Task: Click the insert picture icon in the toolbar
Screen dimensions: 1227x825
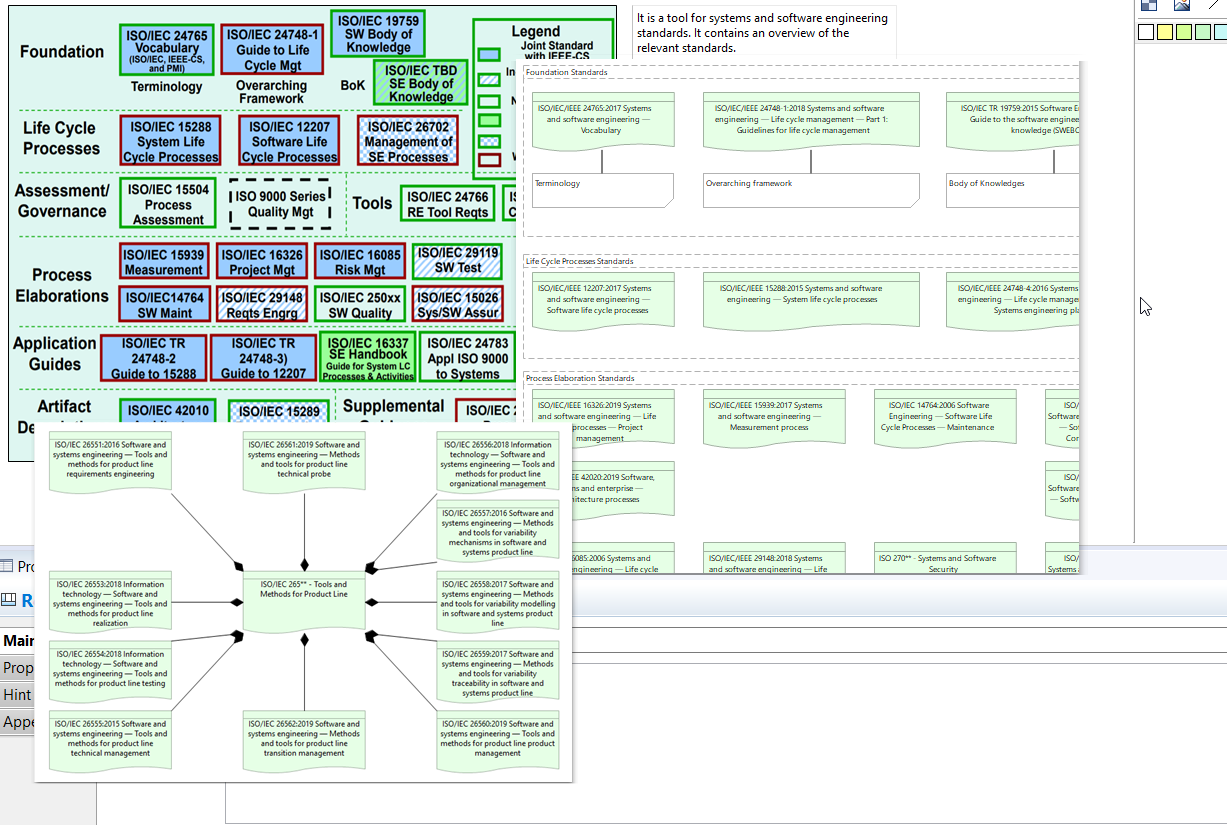Action: [x=1182, y=5]
